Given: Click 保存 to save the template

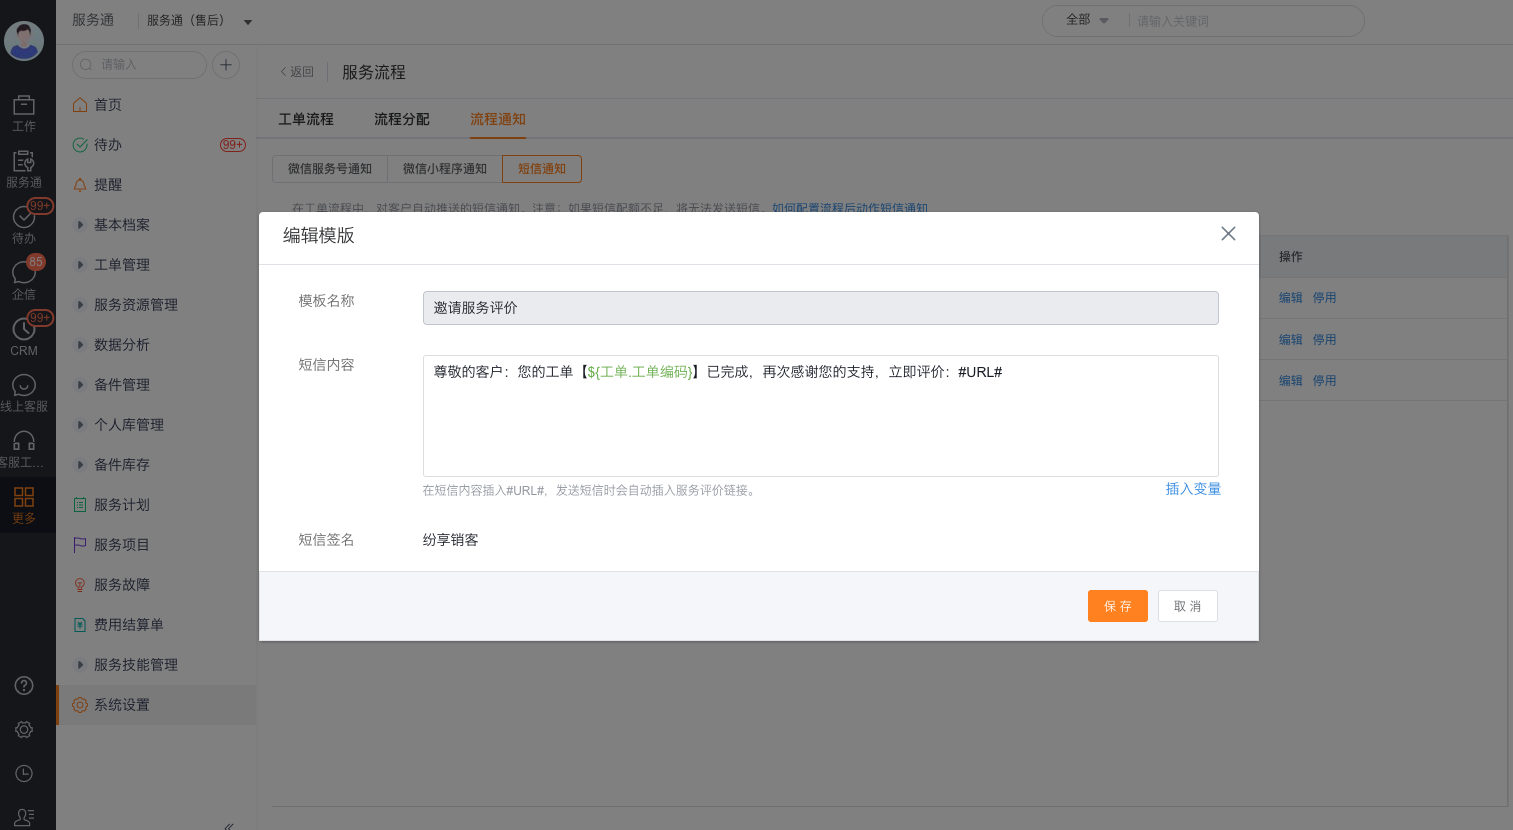Looking at the screenshot, I should [x=1118, y=606].
